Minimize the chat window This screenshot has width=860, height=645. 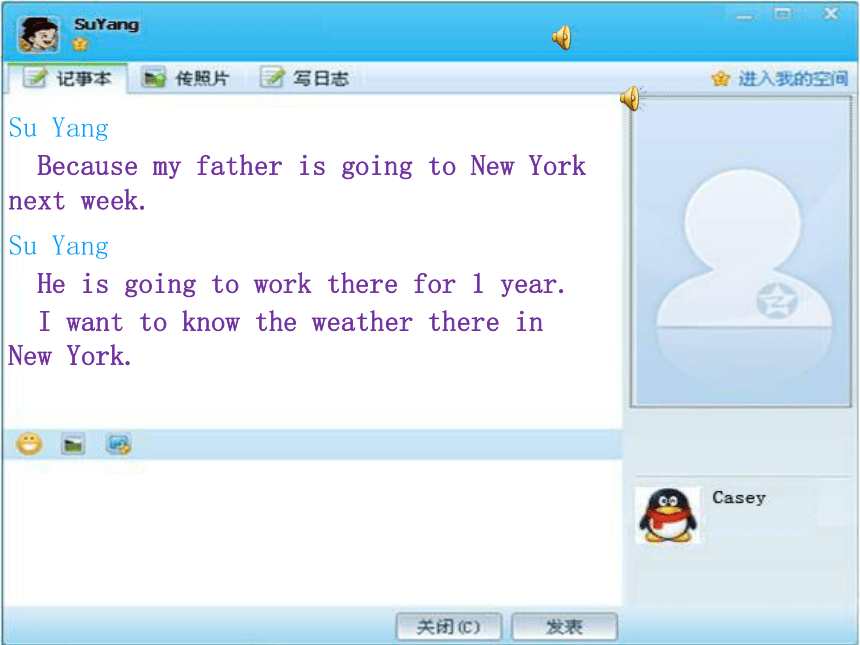point(744,15)
